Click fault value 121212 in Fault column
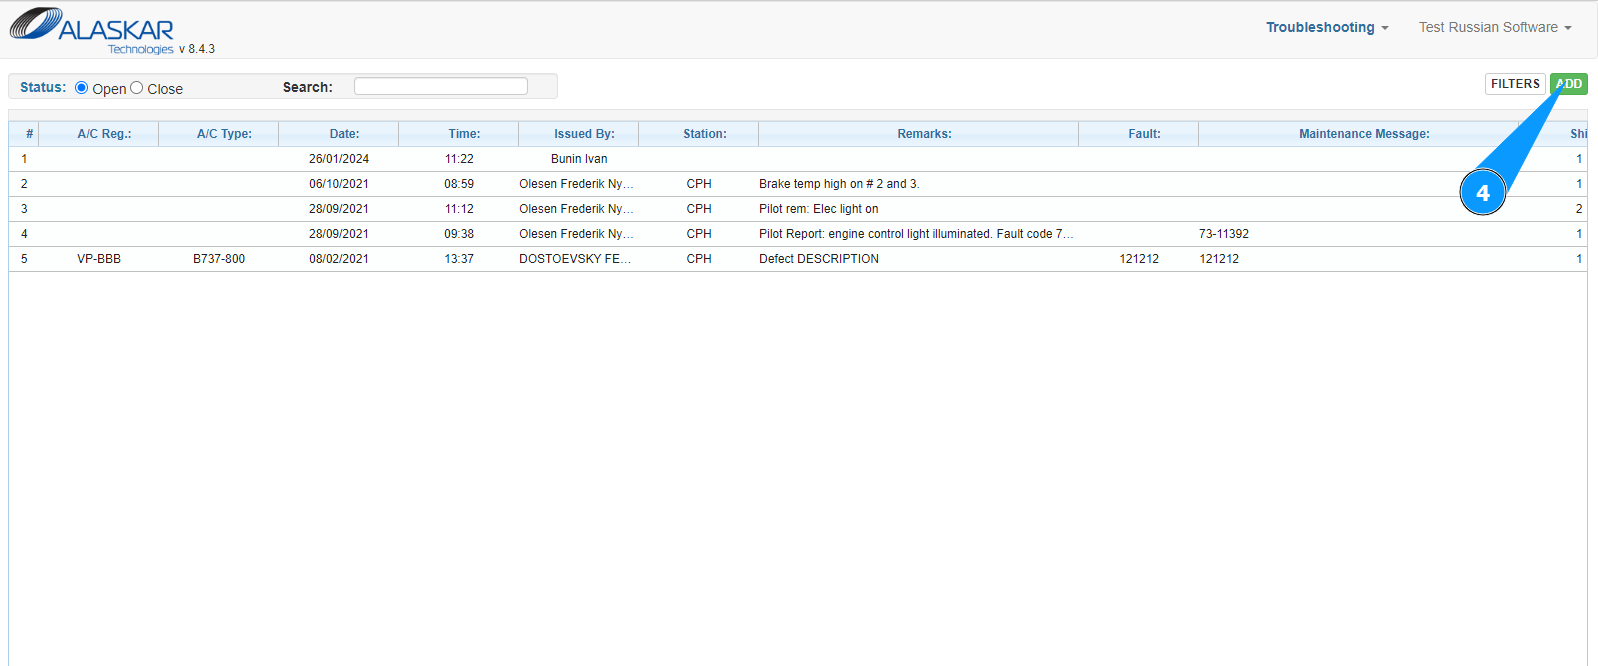 coord(1139,259)
